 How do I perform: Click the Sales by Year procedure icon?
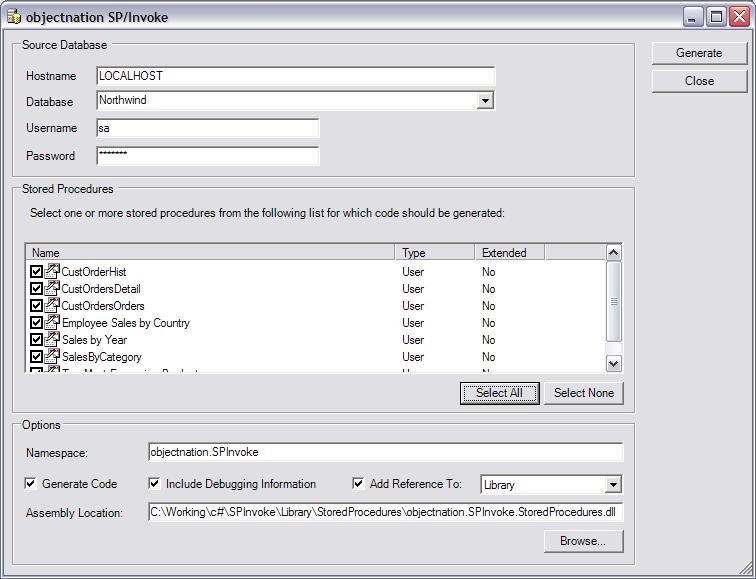coord(52,339)
